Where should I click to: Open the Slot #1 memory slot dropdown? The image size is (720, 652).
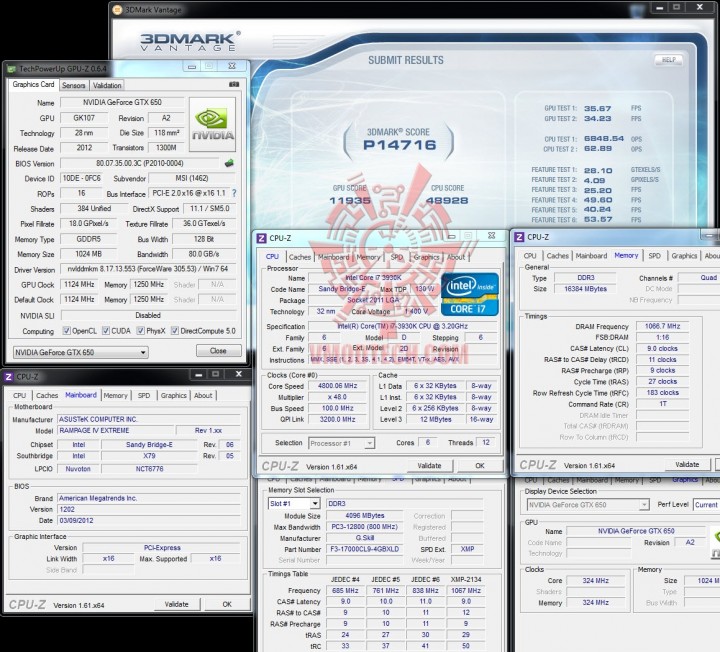coord(294,504)
